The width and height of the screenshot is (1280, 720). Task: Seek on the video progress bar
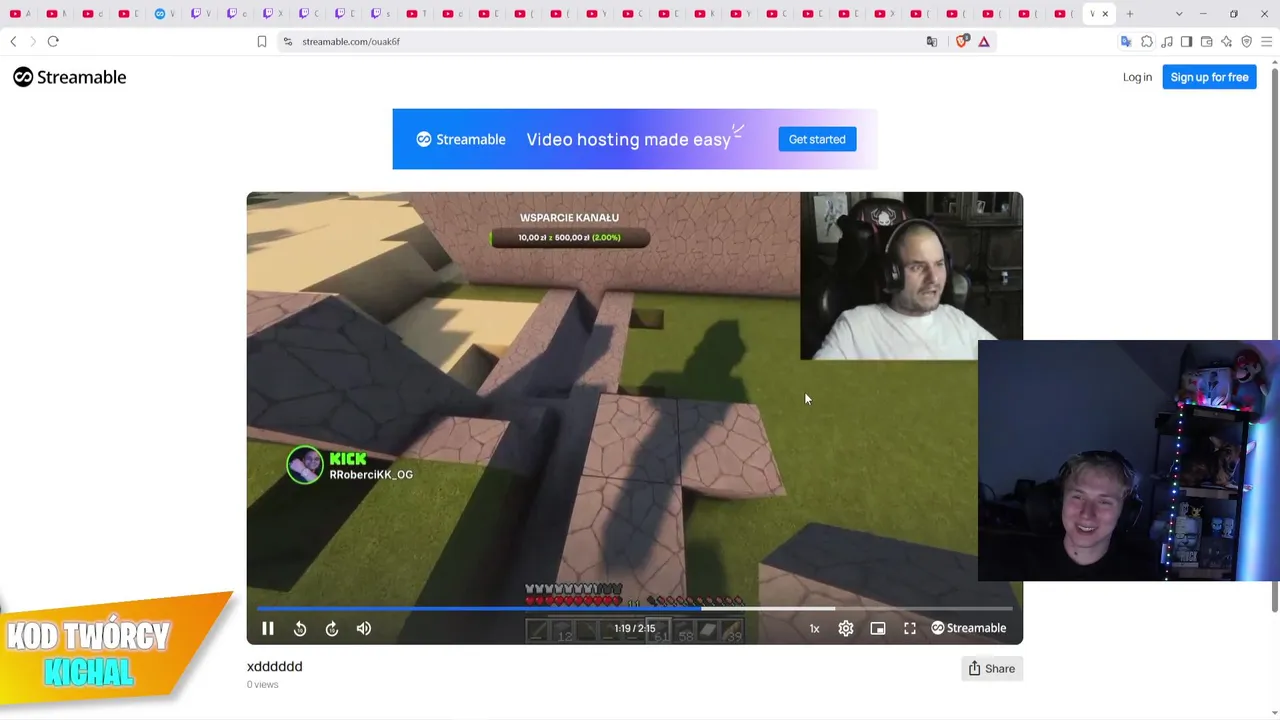pos(635,608)
